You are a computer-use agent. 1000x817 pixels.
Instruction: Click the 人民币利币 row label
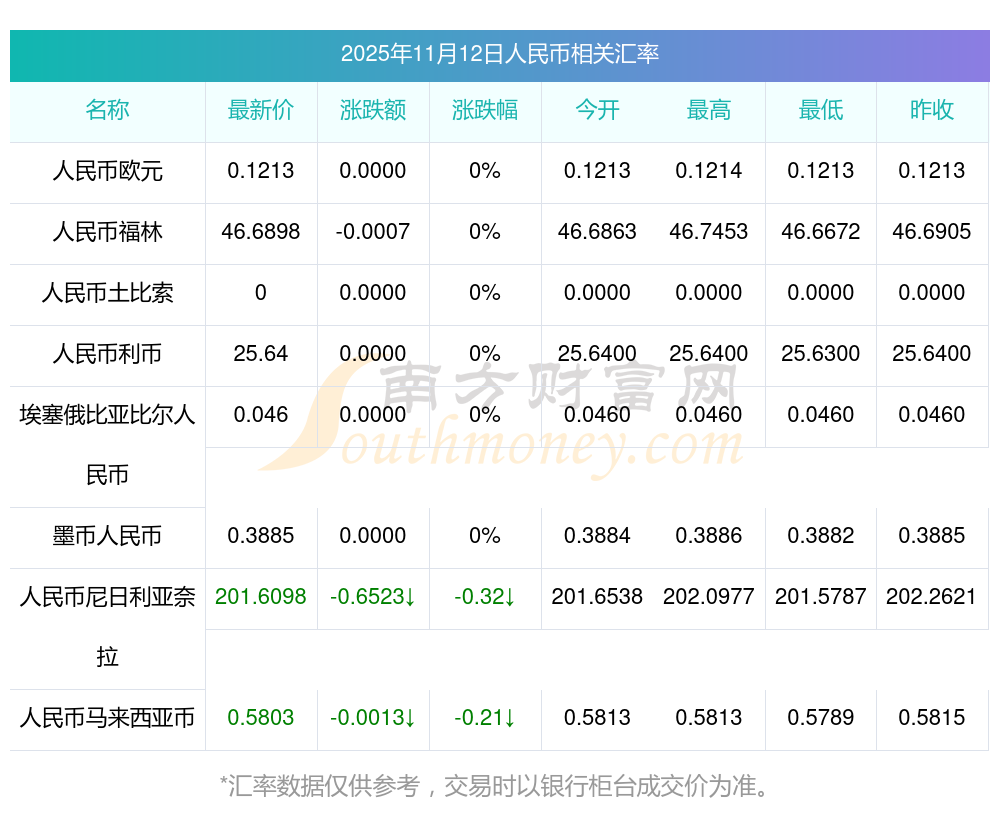[x=107, y=354]
